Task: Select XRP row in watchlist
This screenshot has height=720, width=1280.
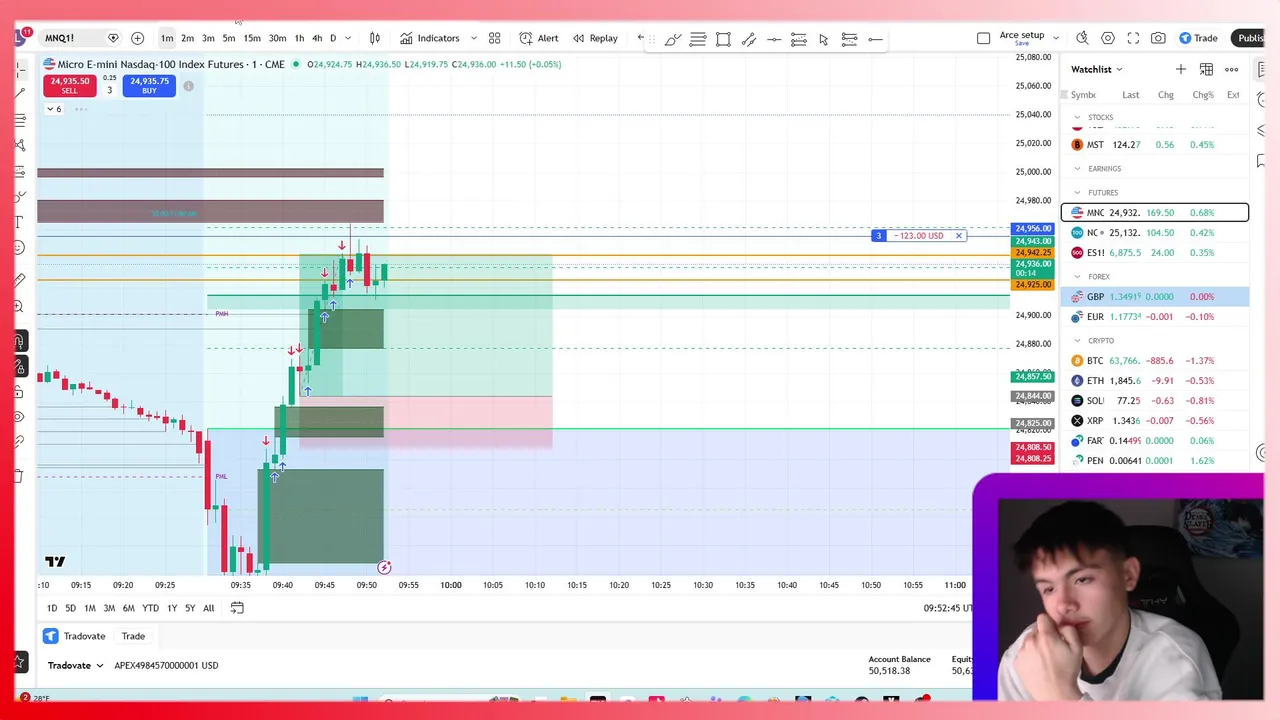Action: pyautogui.click(x=1155, y=421)
